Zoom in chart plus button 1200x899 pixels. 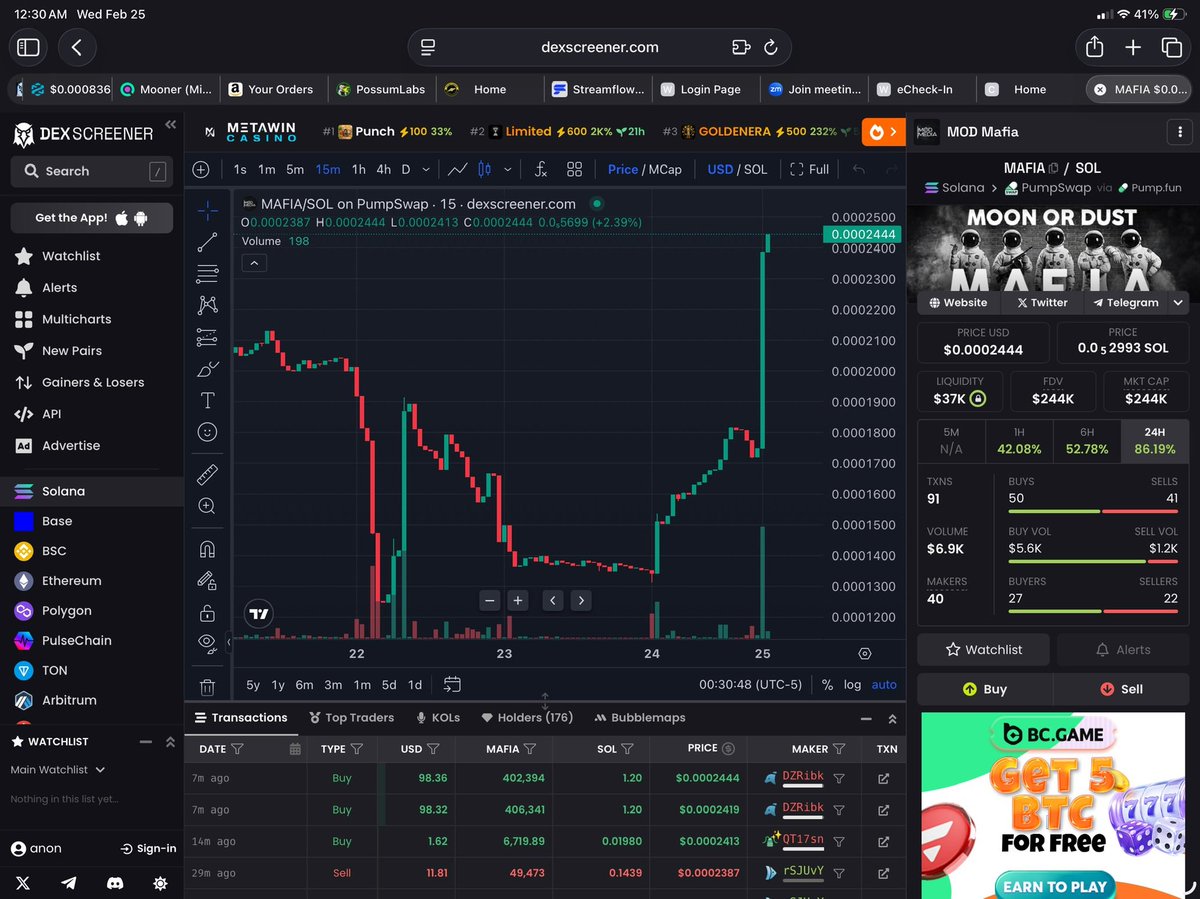click(x=518, y=600)
